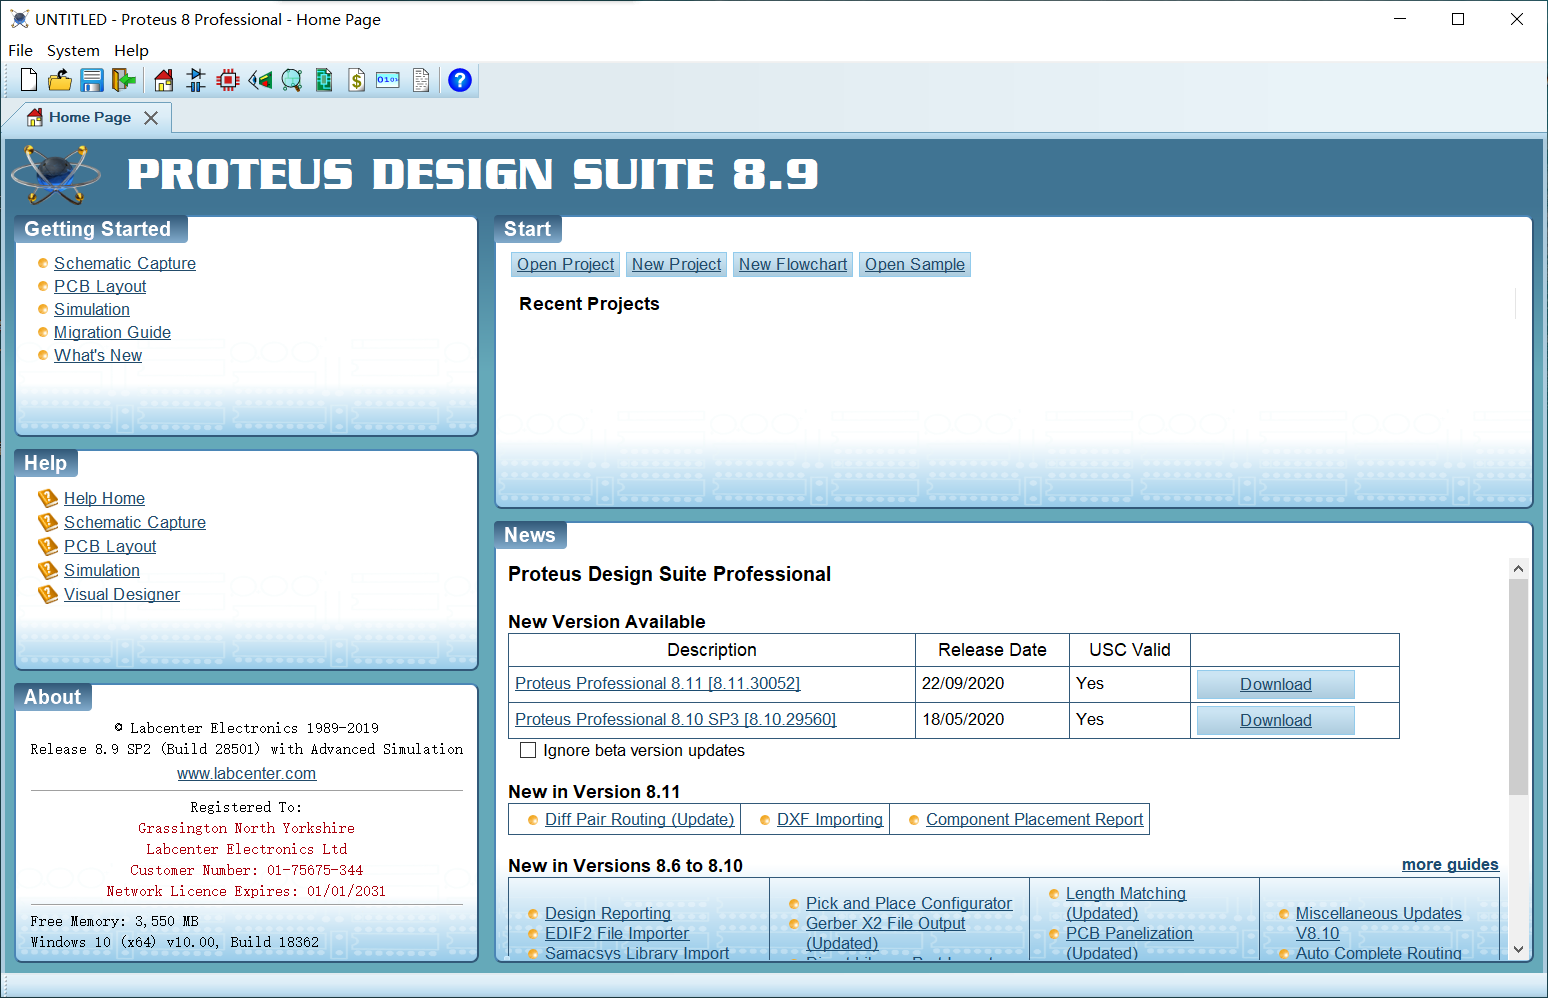This screenshot has height=998, width=1548.
Task: Open Getting Started Schematic Capture link
Action: [125, 263]
